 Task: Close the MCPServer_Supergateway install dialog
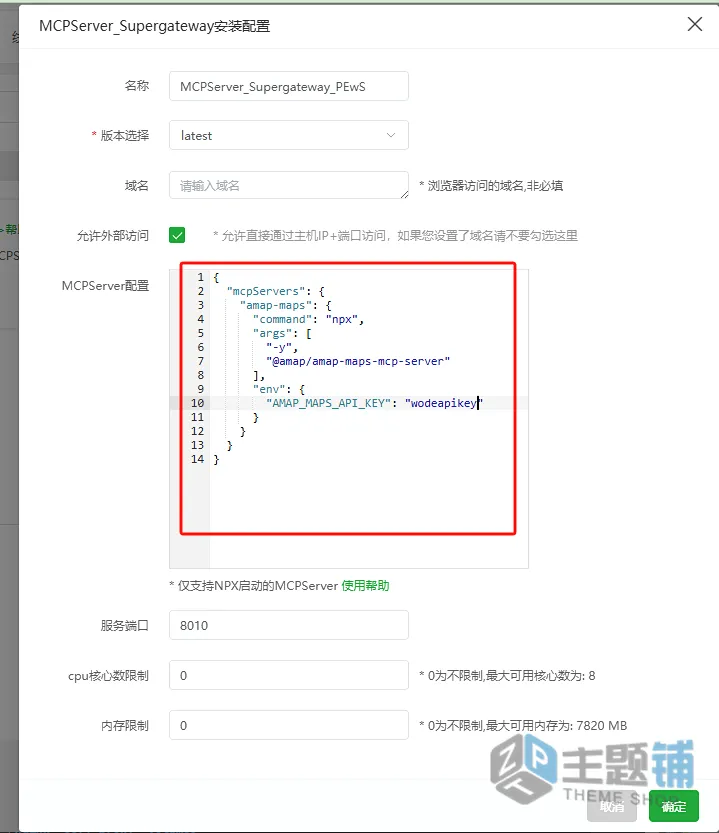(x=695, y=24)
